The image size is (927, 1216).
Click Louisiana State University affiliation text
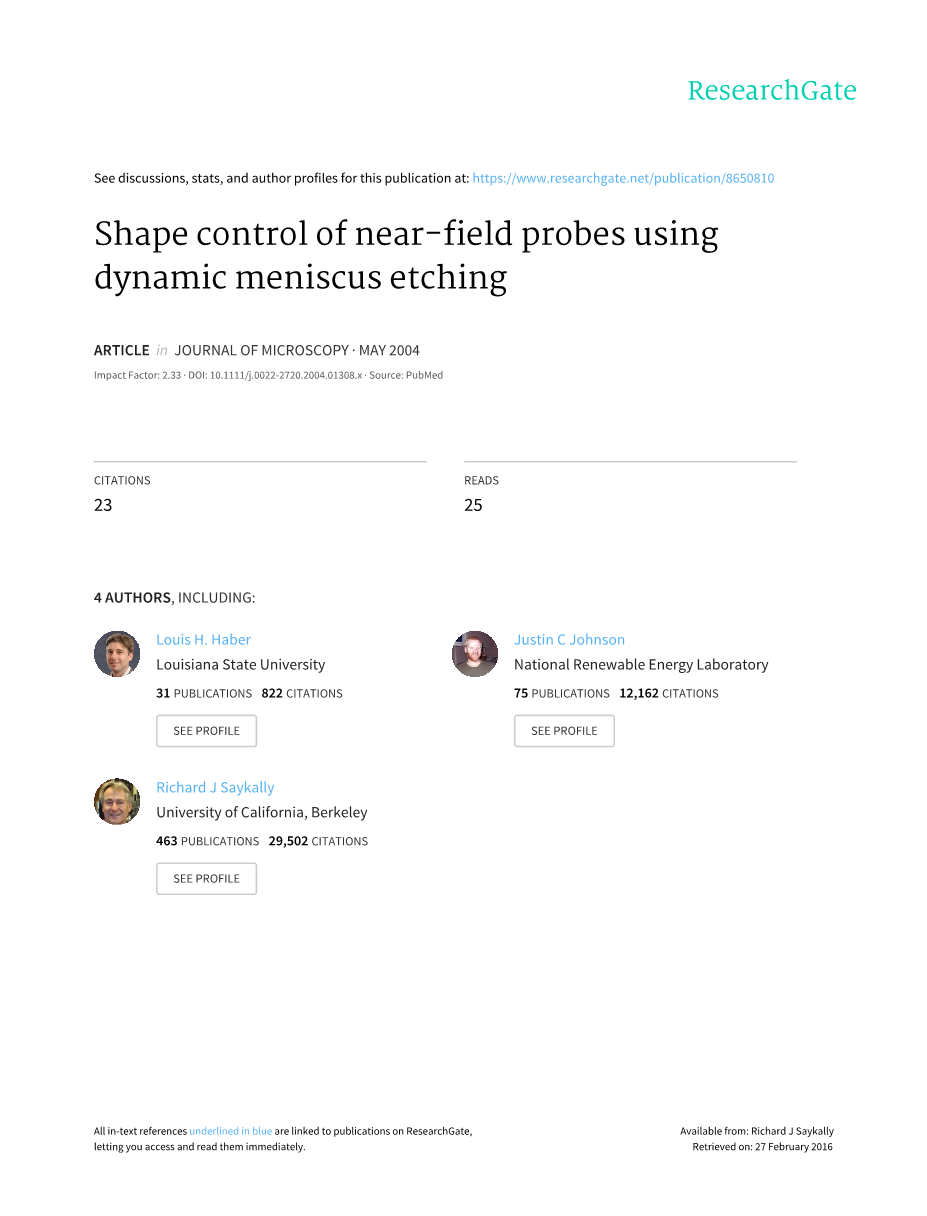coord(240,664)
